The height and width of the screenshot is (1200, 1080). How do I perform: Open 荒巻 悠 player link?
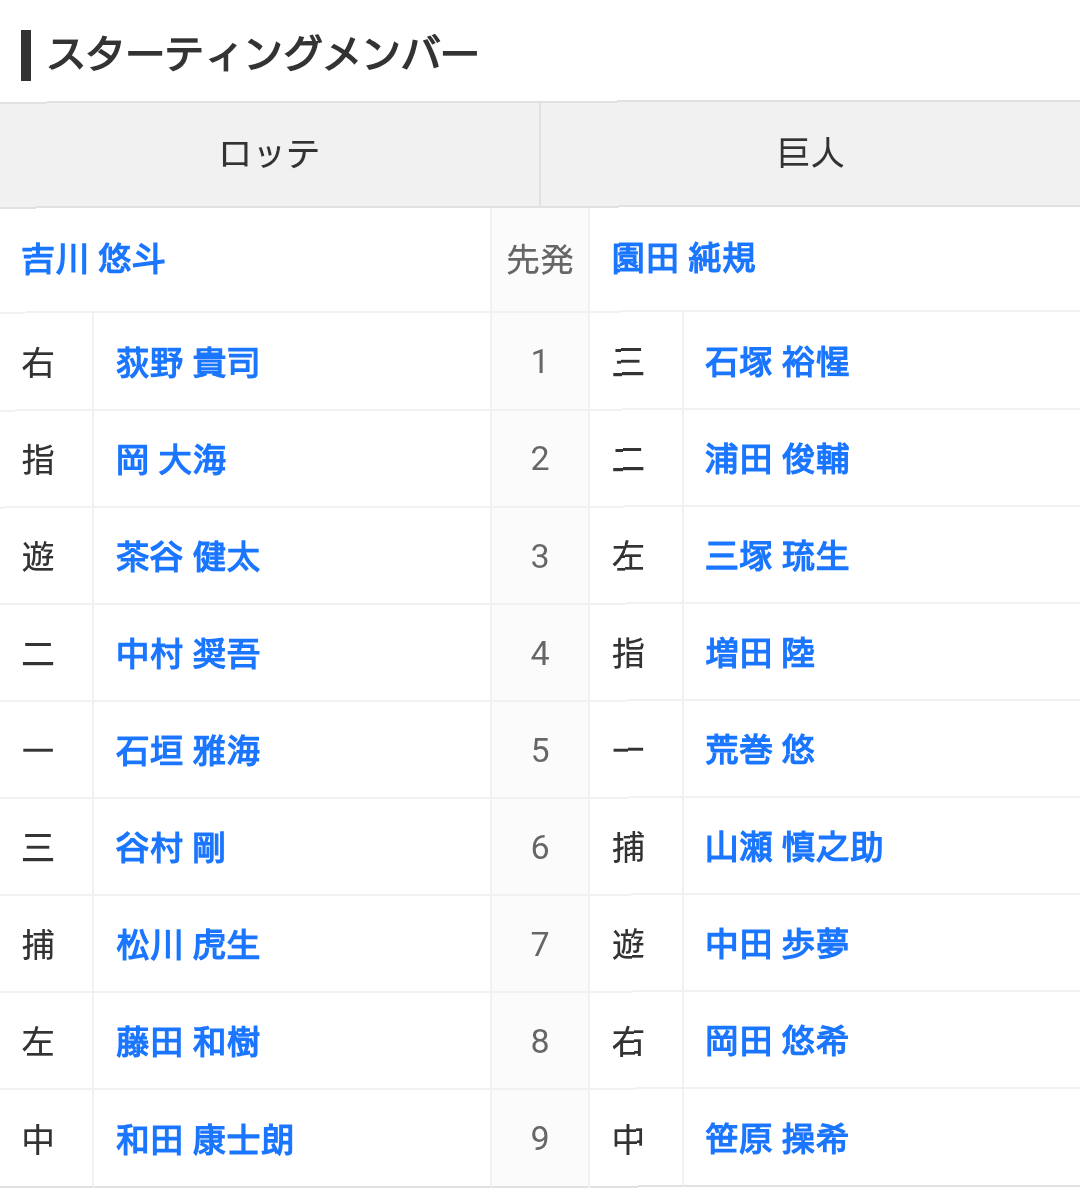(x=760, y=750)
